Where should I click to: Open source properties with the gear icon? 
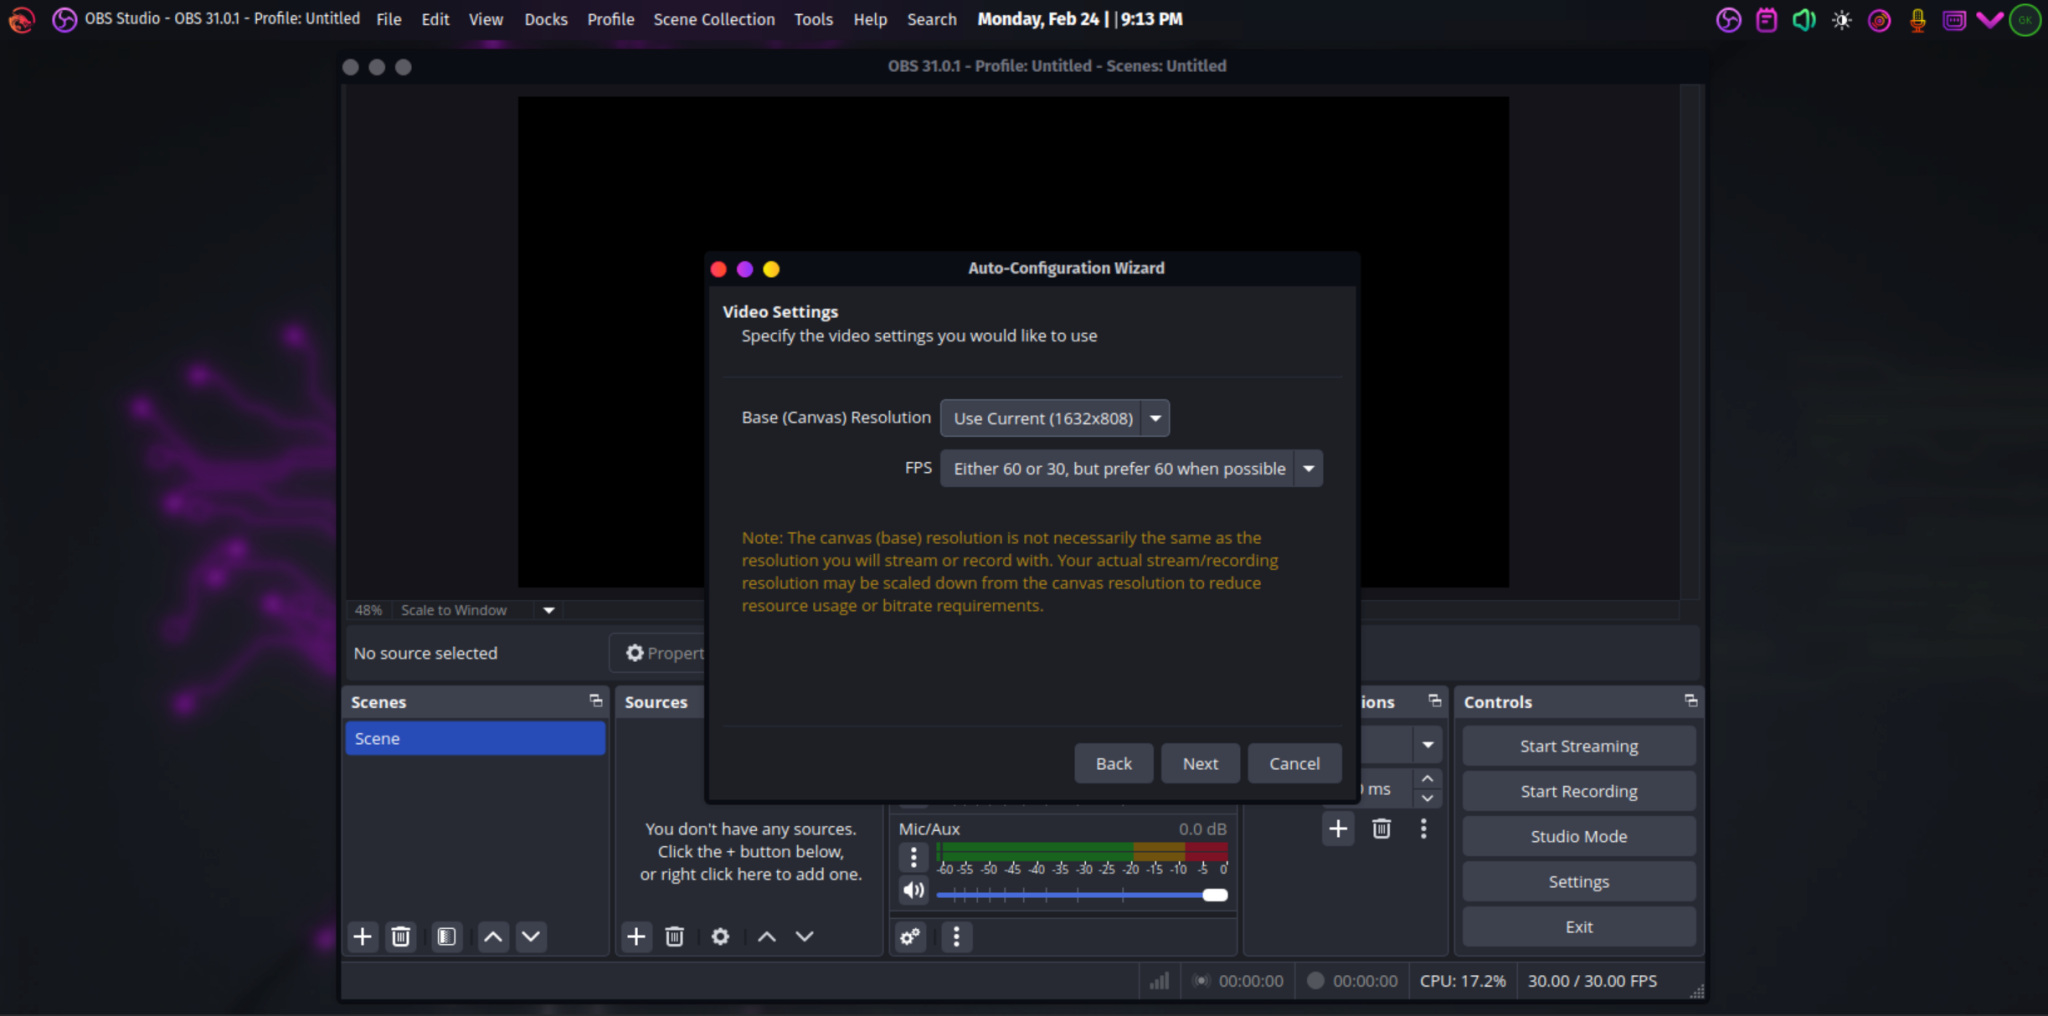click(719, 937)
